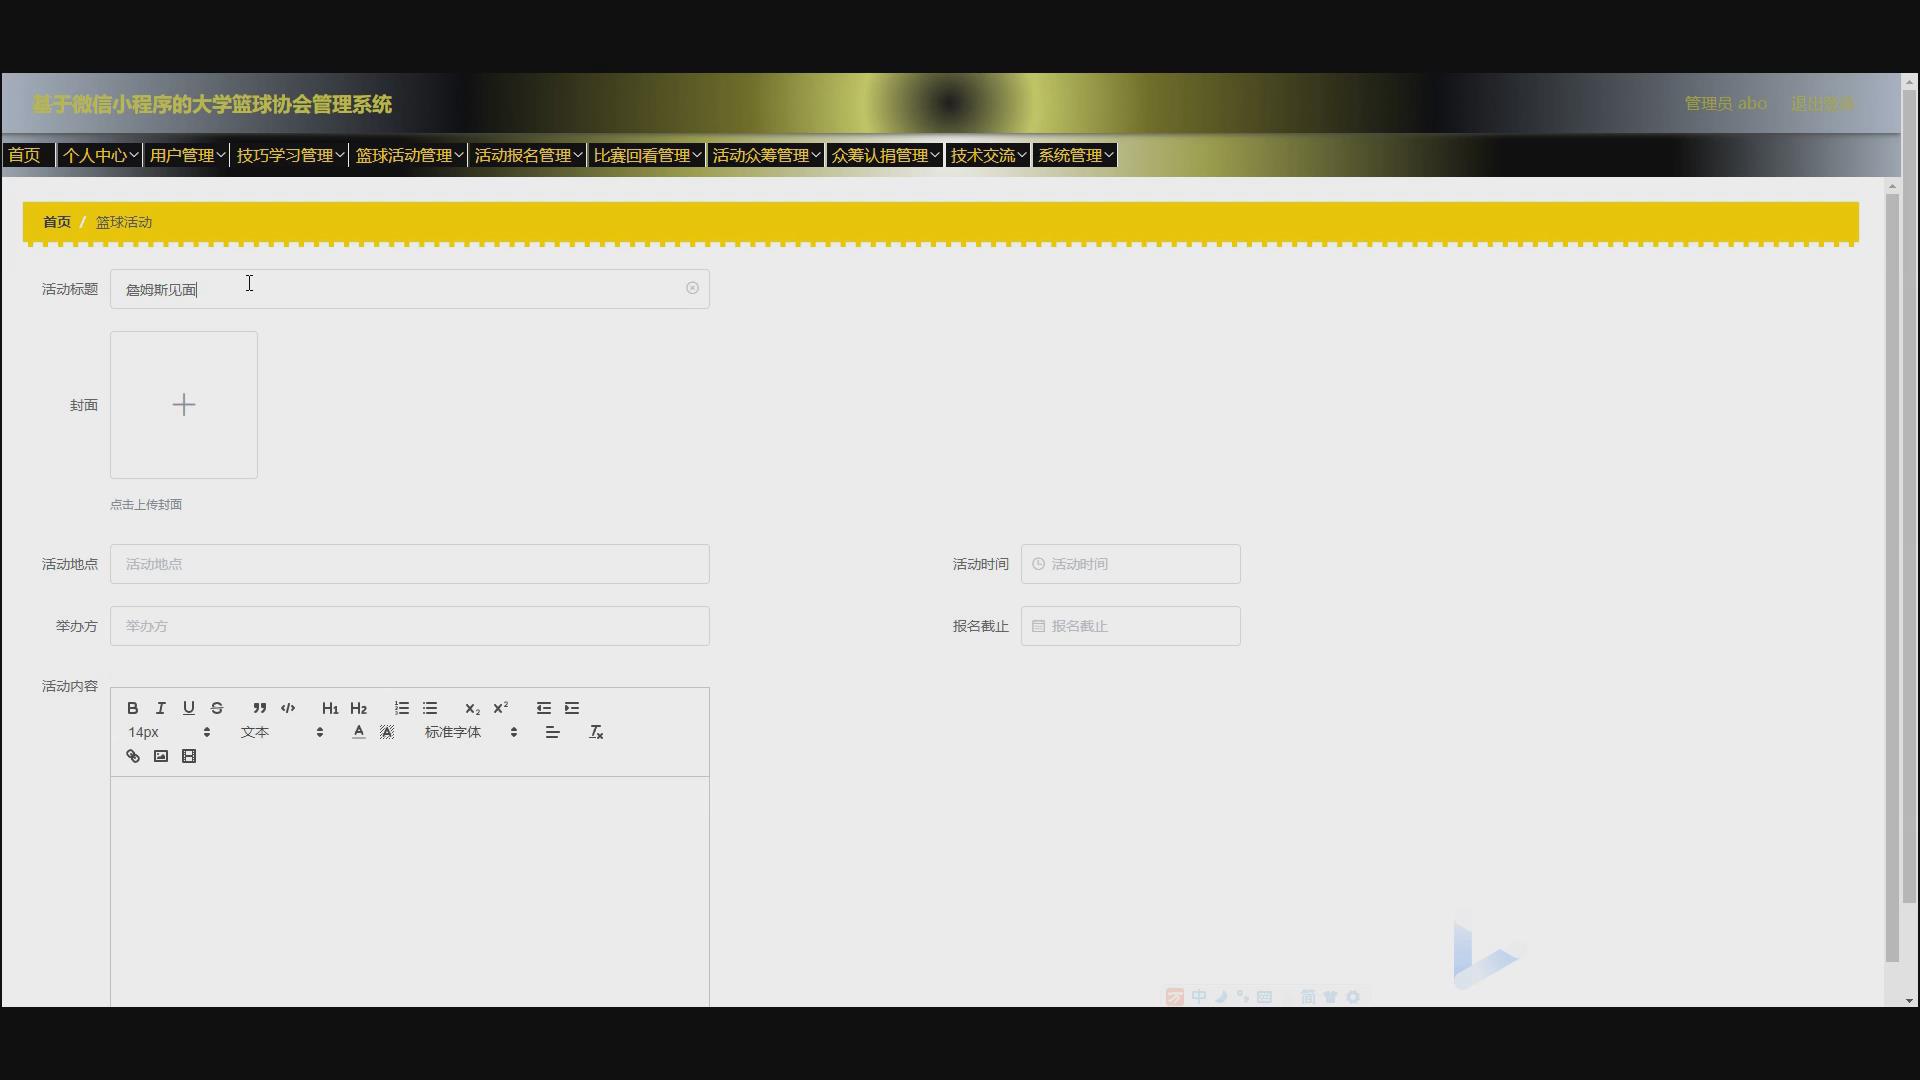This screenshot has height=1080, width=1920.
Task: Insert a video into editor
Action: (x=189, y=757)
